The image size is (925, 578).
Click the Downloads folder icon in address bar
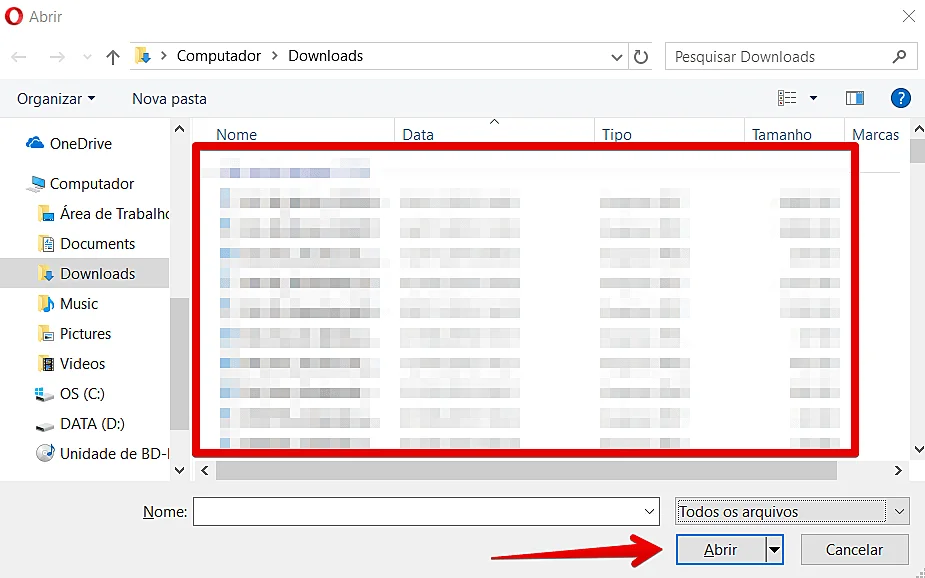click(143, 55)
